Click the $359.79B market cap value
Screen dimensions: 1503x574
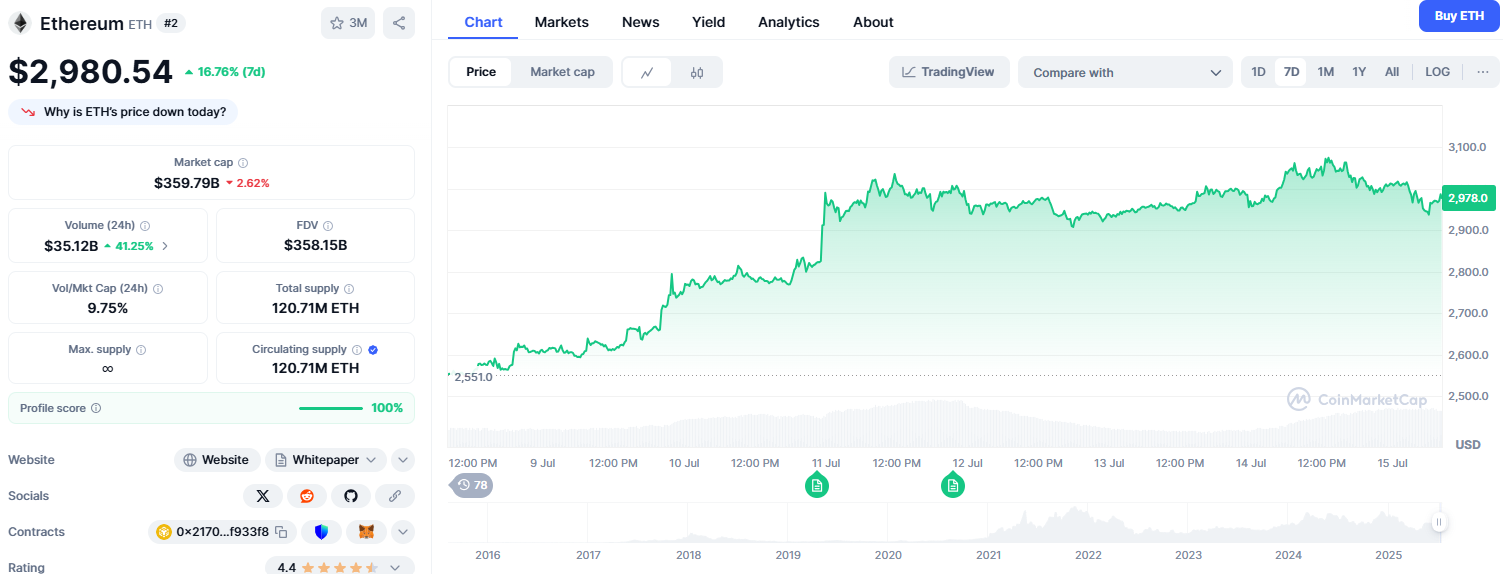click(187, 183)
